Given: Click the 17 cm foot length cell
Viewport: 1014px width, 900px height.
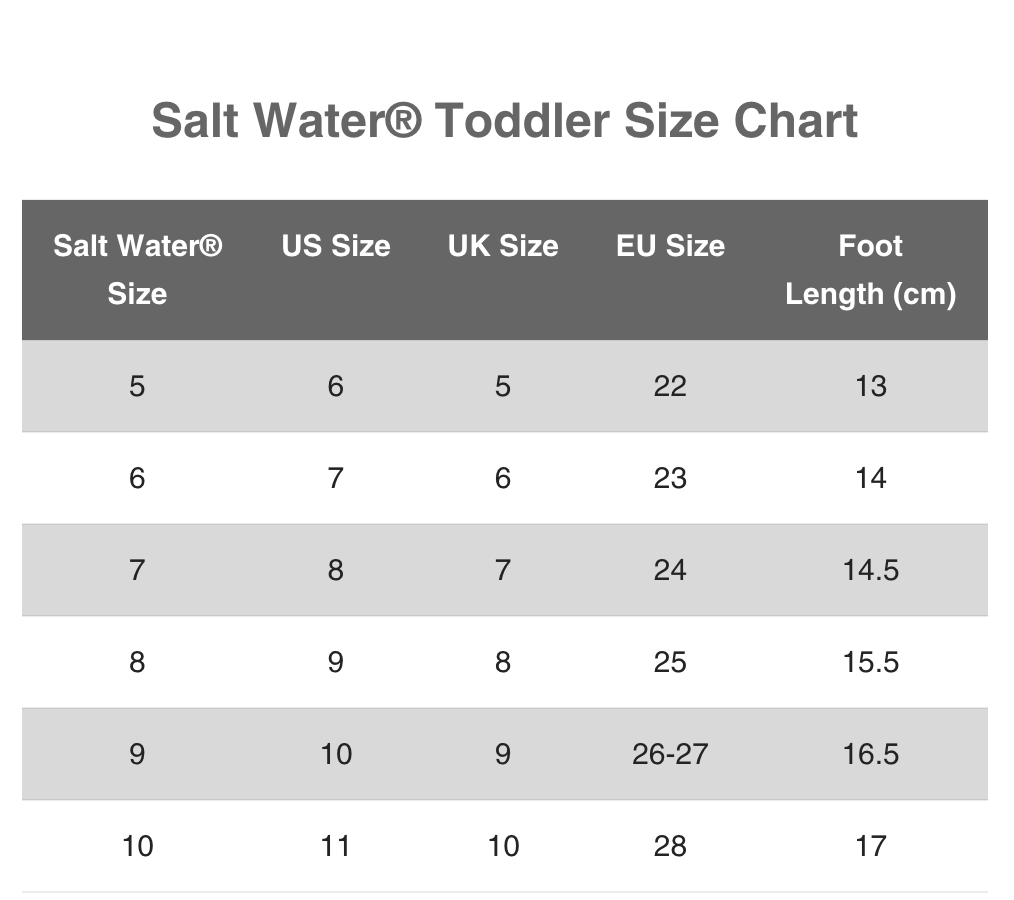Looking at the screenshot, I should click(870, 846).
